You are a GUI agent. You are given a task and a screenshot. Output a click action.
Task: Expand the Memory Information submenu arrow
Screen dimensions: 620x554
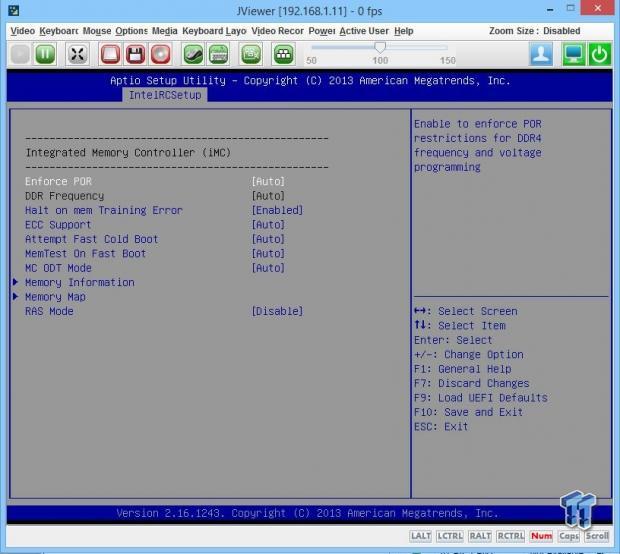[15, 282]
